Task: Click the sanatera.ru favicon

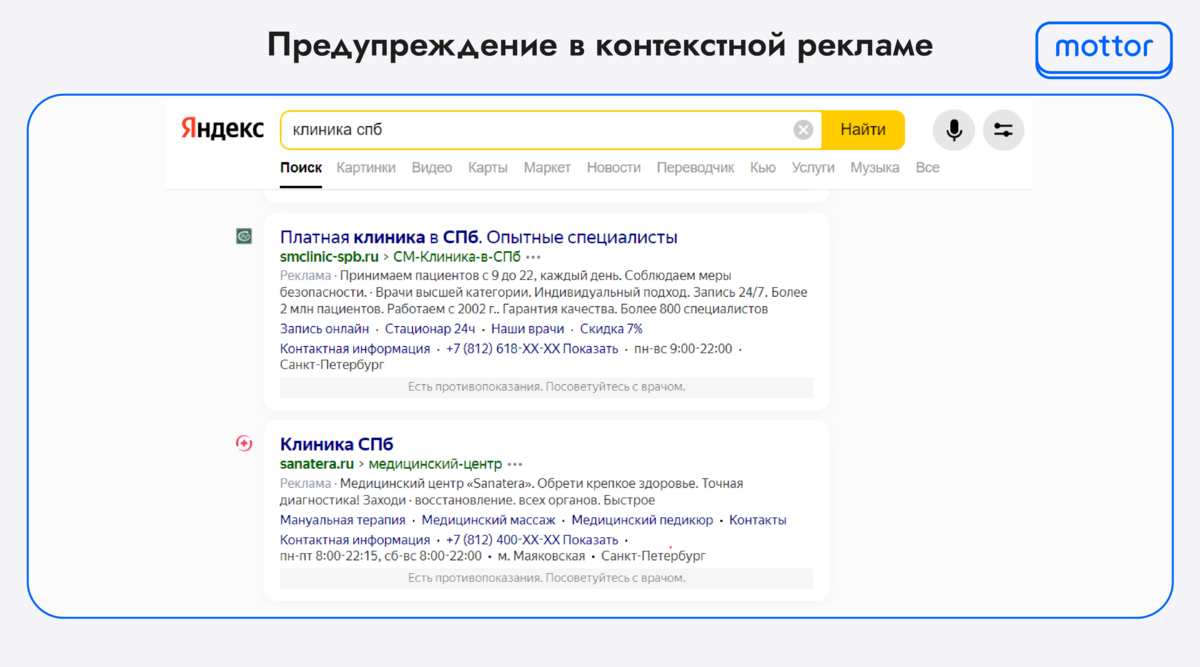Action: (x=244, y=443)
